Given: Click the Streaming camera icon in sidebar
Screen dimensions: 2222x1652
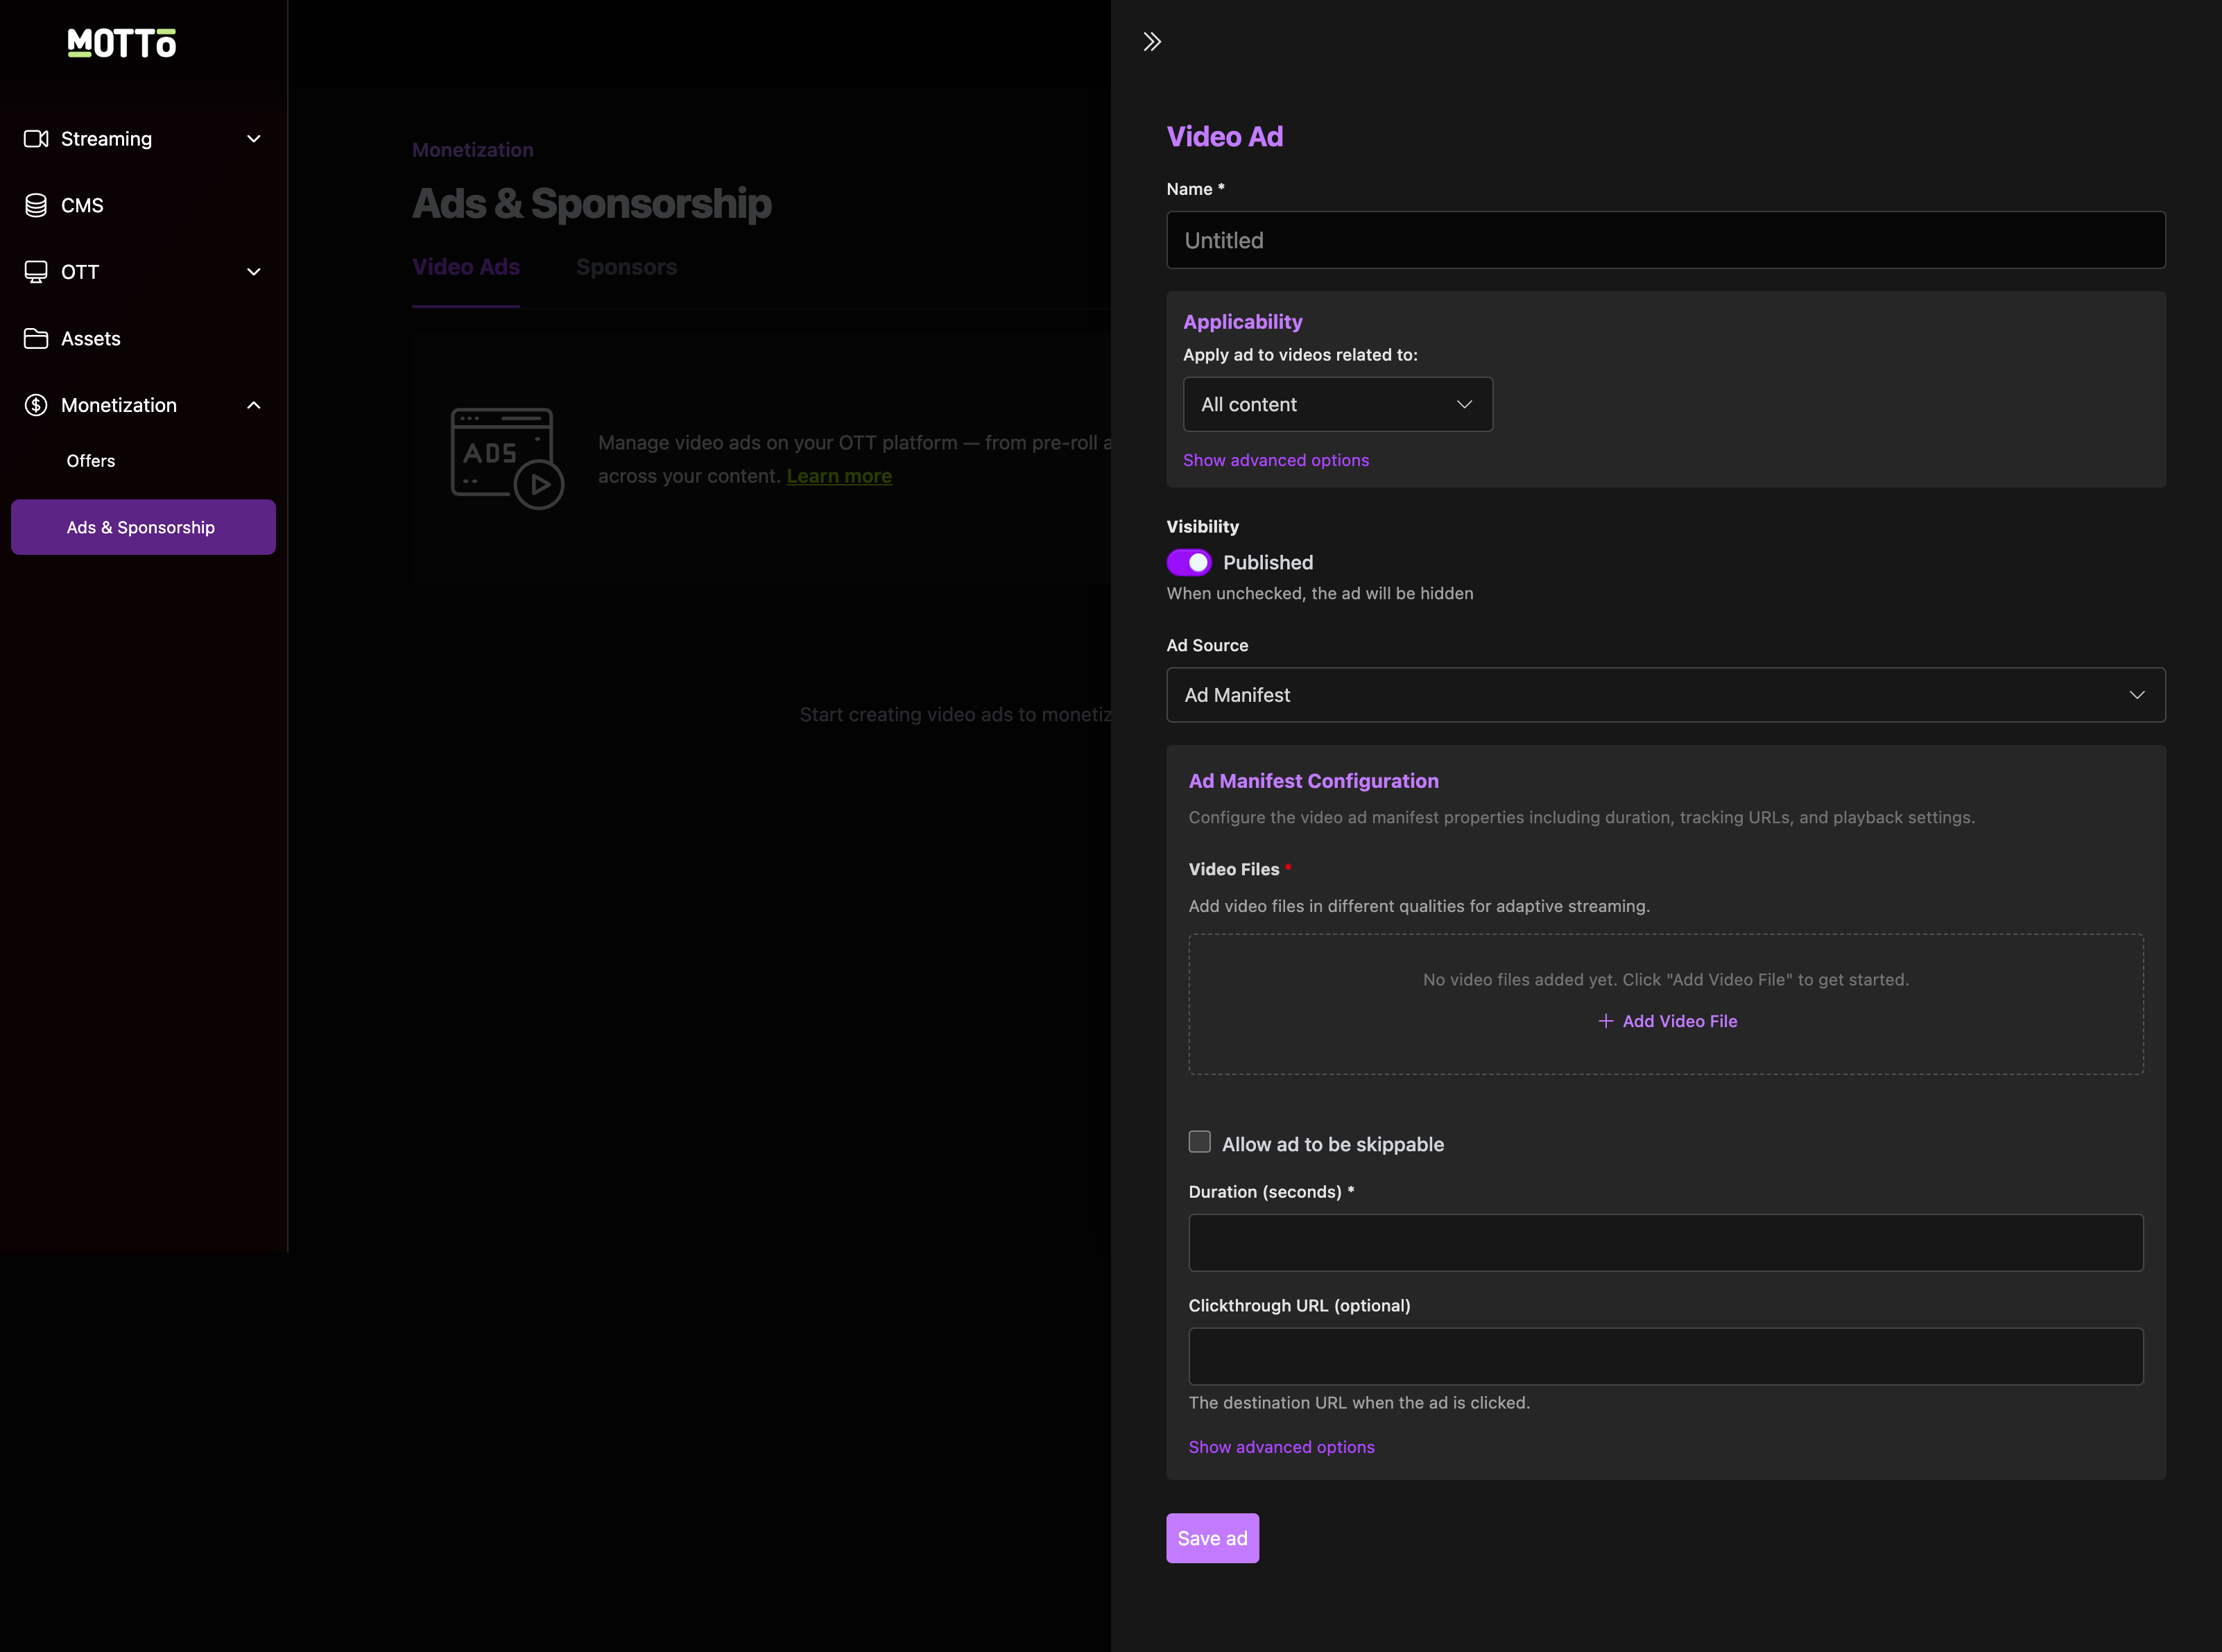Looking at the screenshot, I should click(36, 139).
